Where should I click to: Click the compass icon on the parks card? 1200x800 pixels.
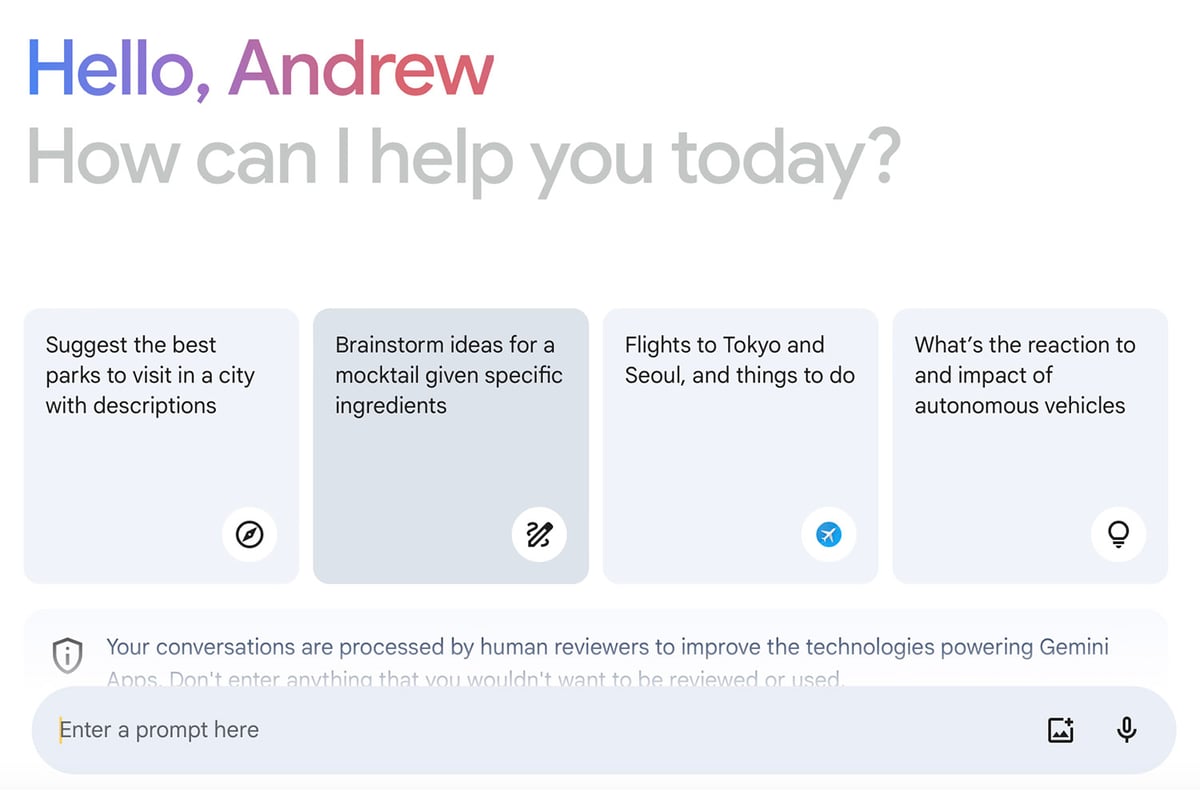[249, 535]
